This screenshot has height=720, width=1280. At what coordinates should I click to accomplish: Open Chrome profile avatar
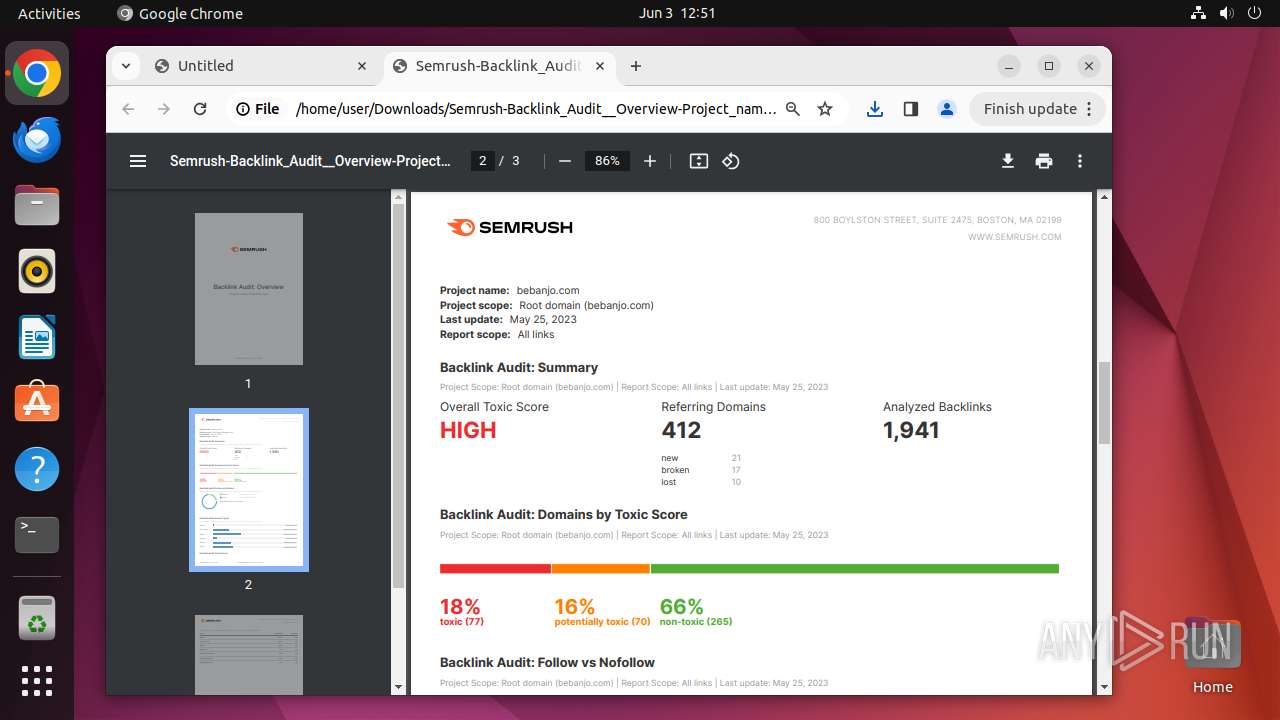pos(947,109)
